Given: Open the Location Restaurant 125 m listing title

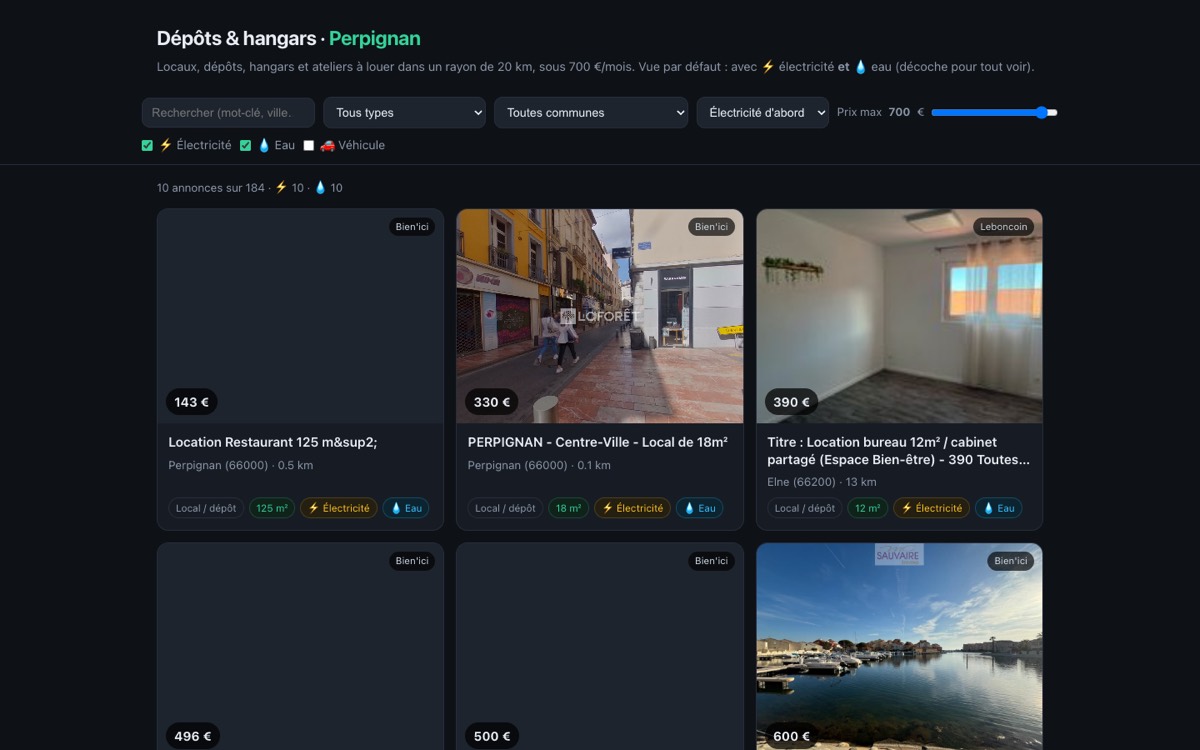Looking at the screenshot, I should tap(273, 442).
